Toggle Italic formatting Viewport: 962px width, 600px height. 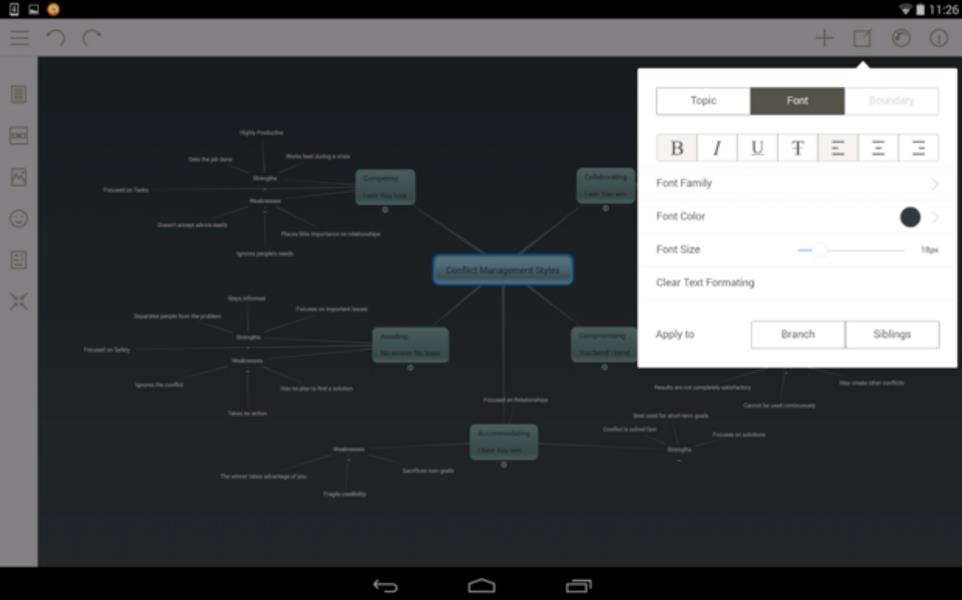coord(717,148)
